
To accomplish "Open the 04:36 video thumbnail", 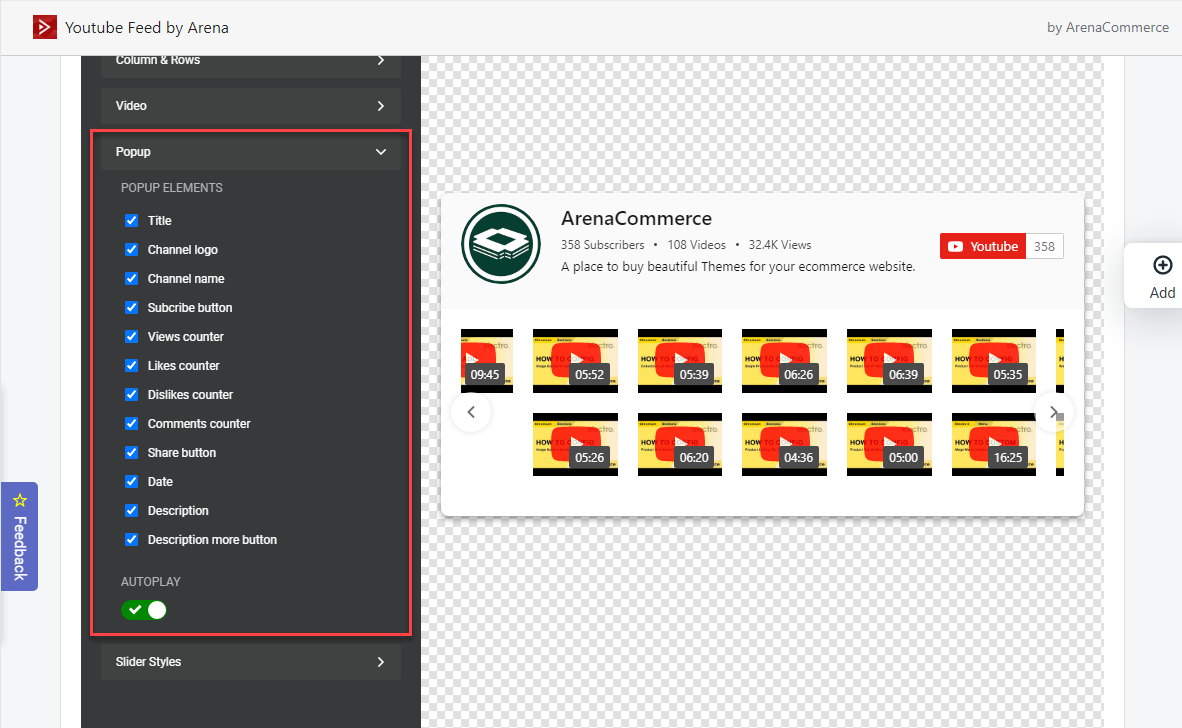I will pyautogui.click(x=784, y=445).
